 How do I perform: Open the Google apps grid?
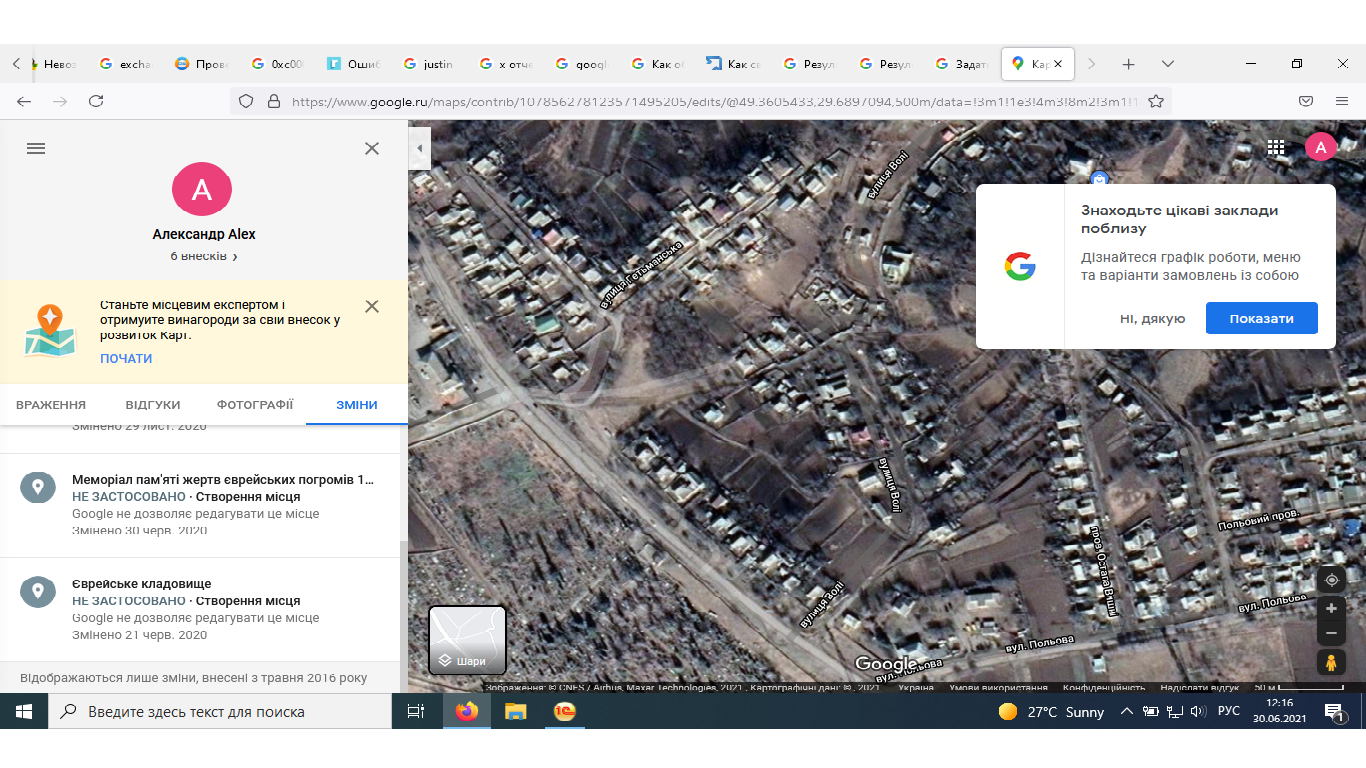coord(1276,148)
